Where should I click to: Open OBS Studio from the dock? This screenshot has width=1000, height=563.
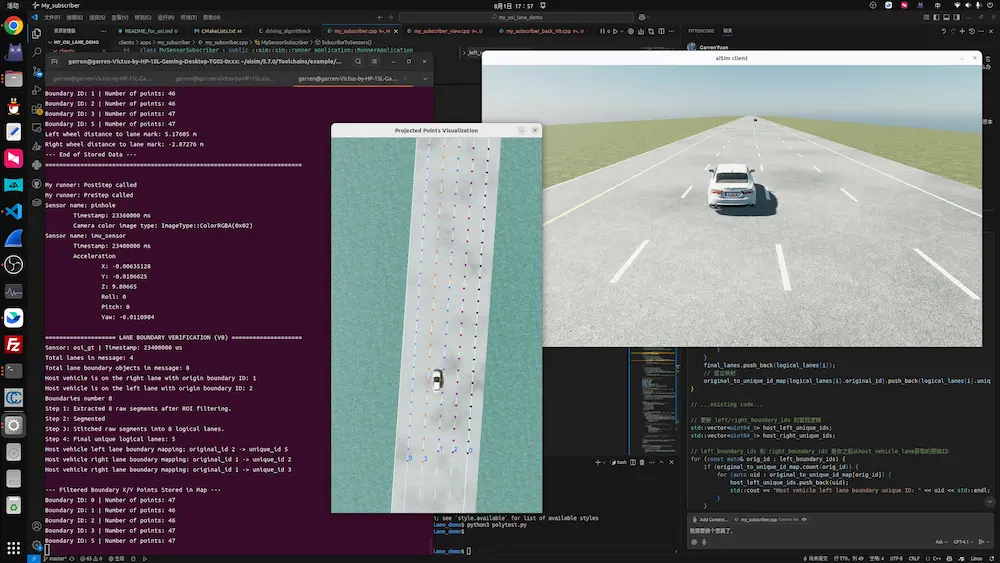(x=13, y=265)
